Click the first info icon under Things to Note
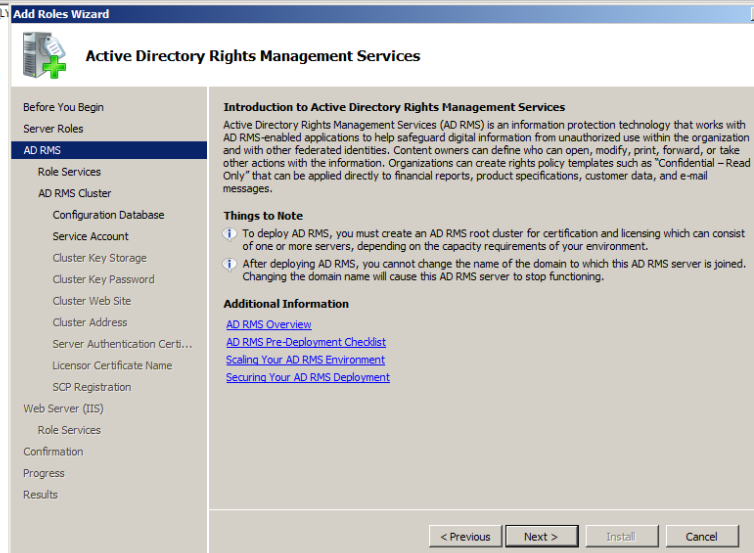This screenshot has width=754, height=553. click(x=231, y=234)
